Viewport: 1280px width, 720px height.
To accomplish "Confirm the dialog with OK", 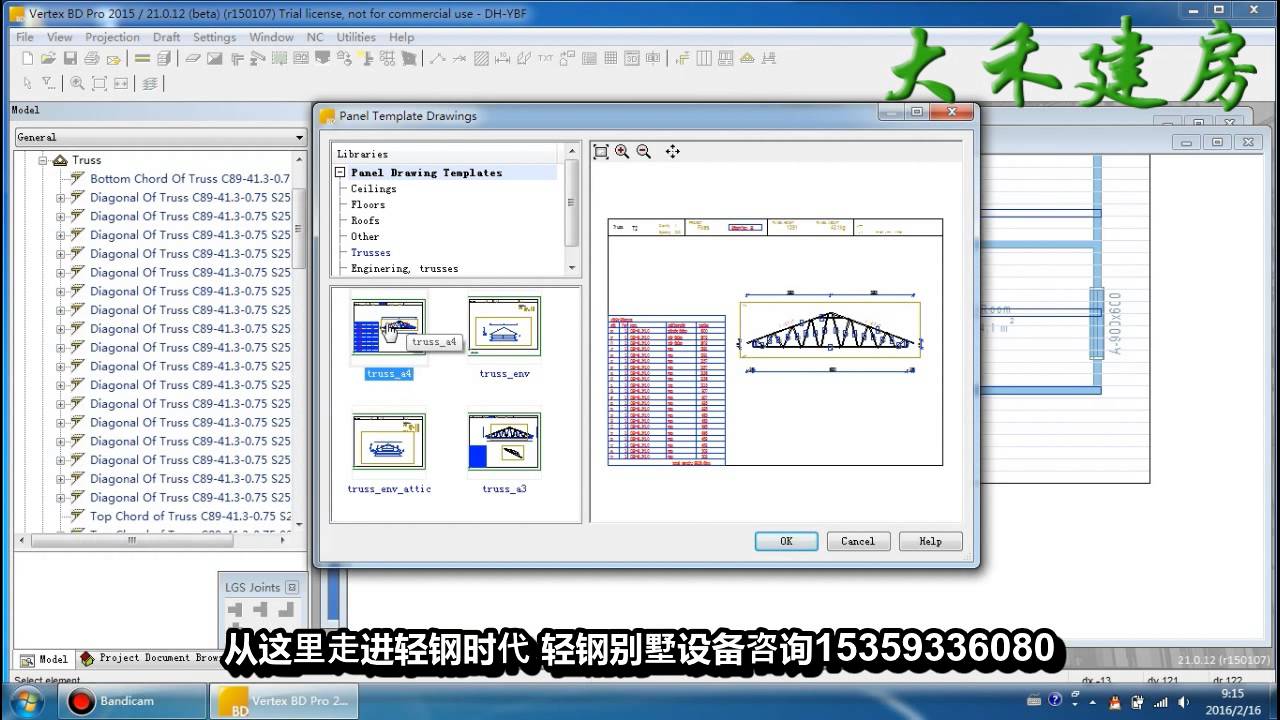I will tap(786, 541).
